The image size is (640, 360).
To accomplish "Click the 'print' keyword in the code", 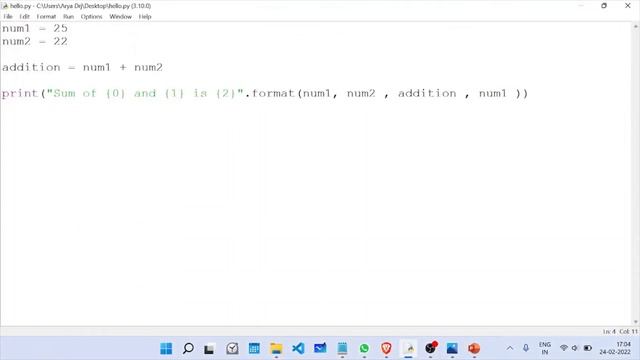I will [20, 93].
